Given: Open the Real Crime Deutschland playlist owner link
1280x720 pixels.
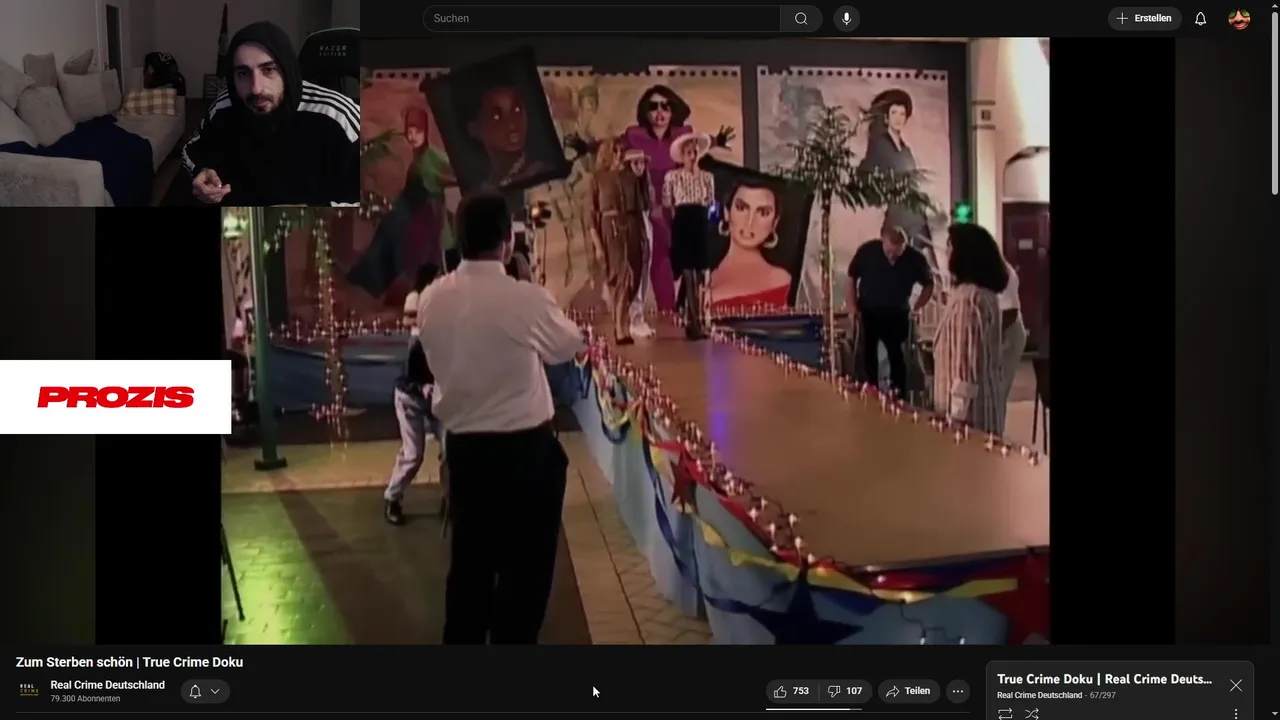Looking at the screenshot, I should 1039,695.
